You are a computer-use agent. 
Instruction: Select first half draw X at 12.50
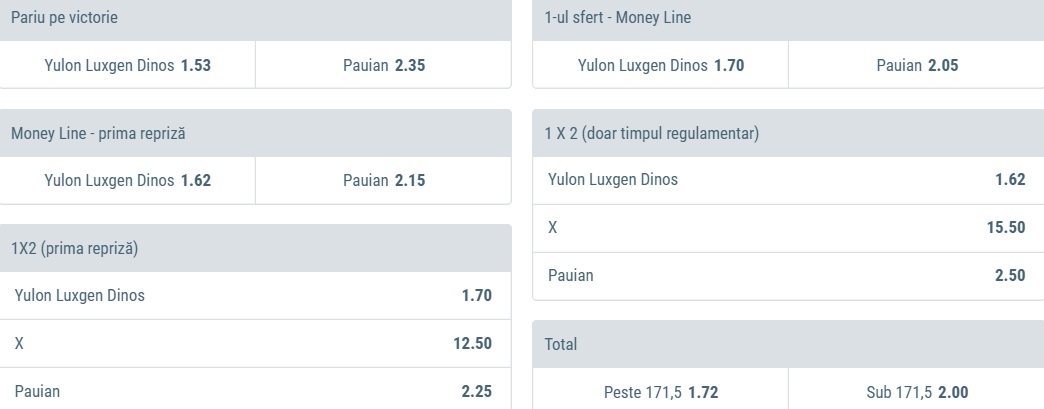(255, 343)
